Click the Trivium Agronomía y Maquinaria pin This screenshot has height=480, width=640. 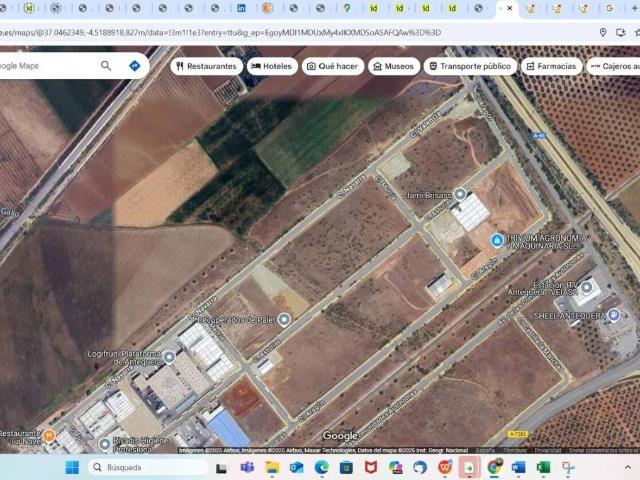497,240
